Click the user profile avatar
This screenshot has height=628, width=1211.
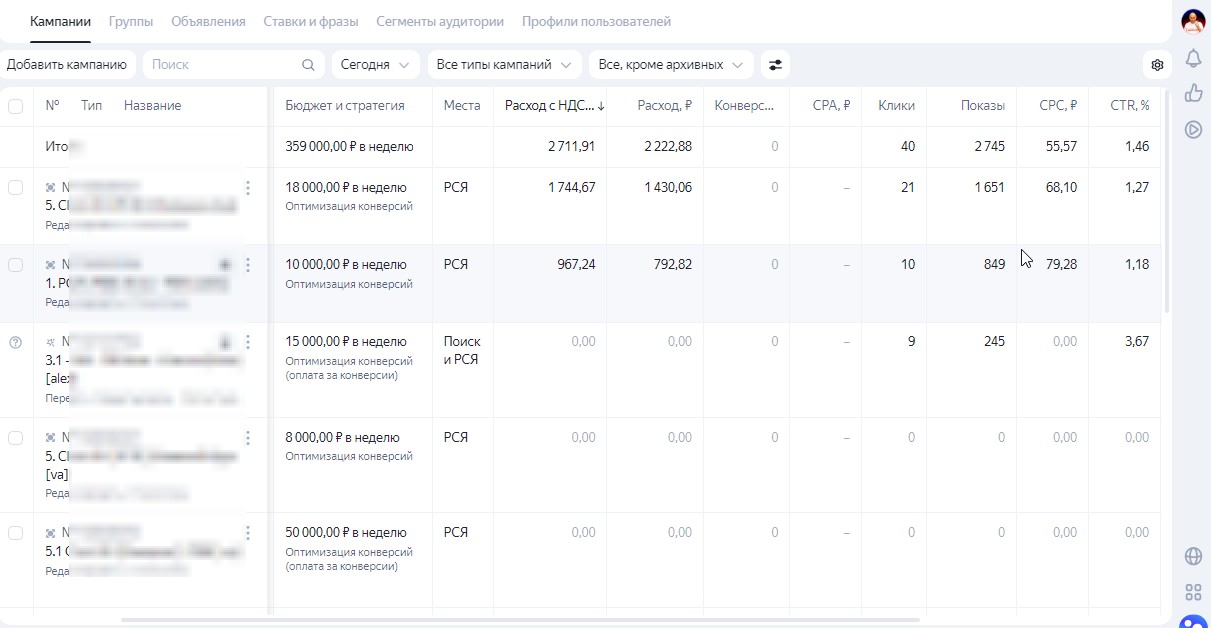[1193, 21]
